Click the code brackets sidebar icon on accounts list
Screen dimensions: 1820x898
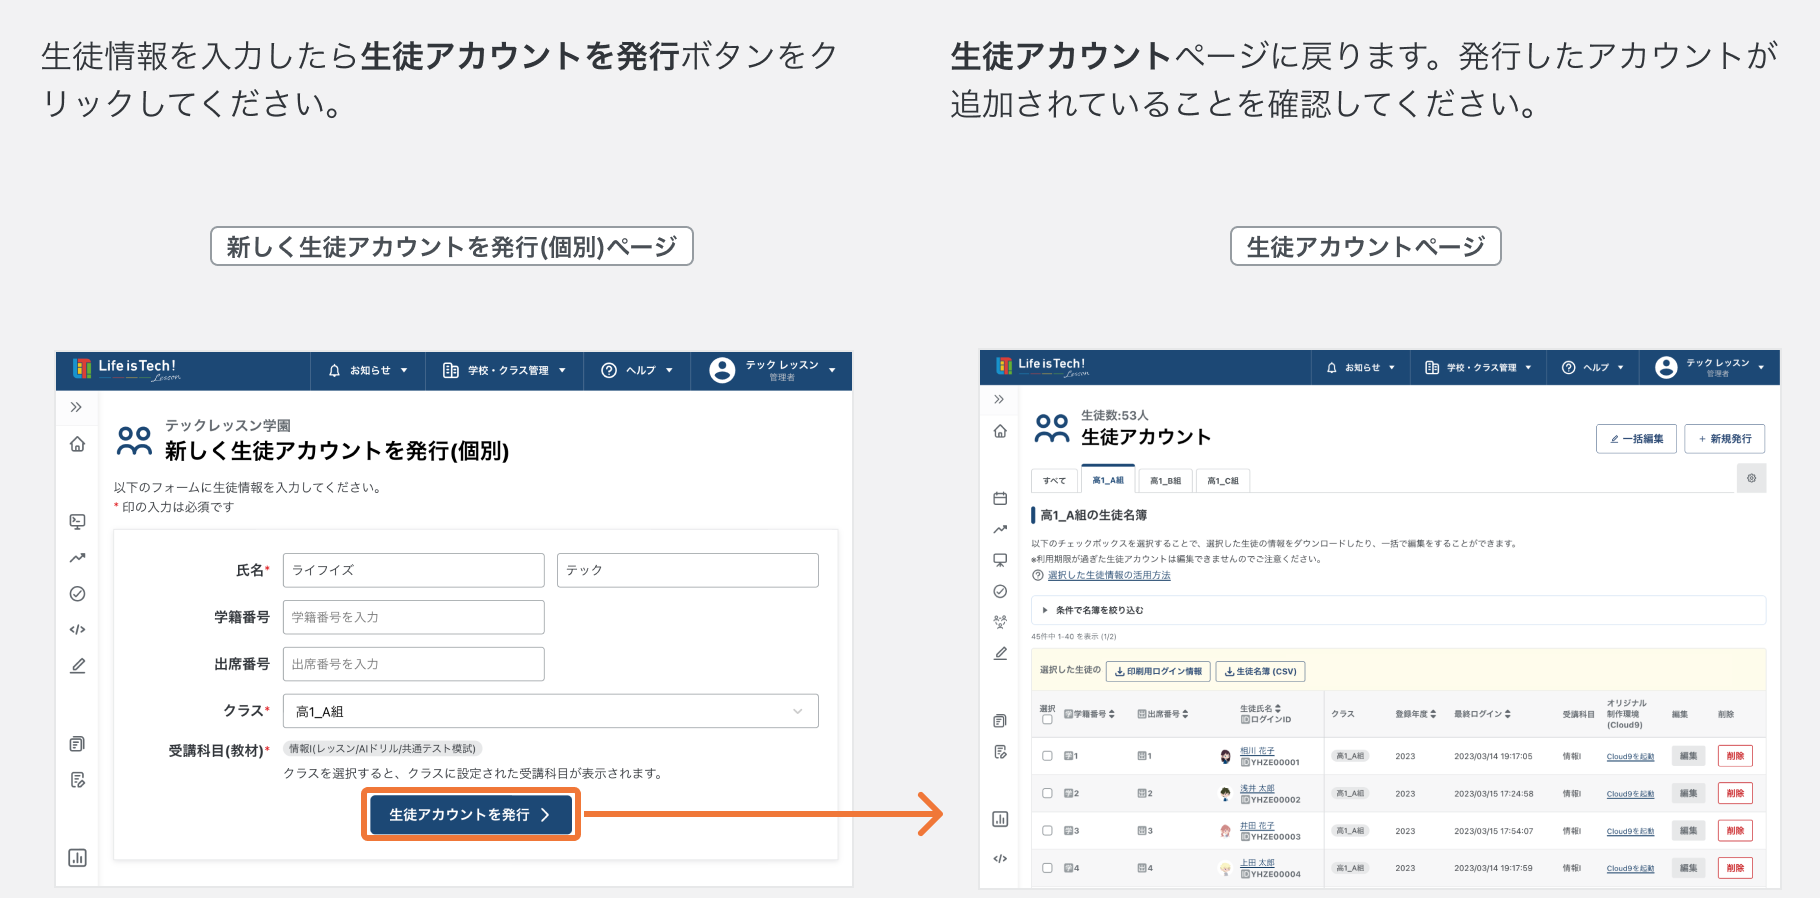1000,858
